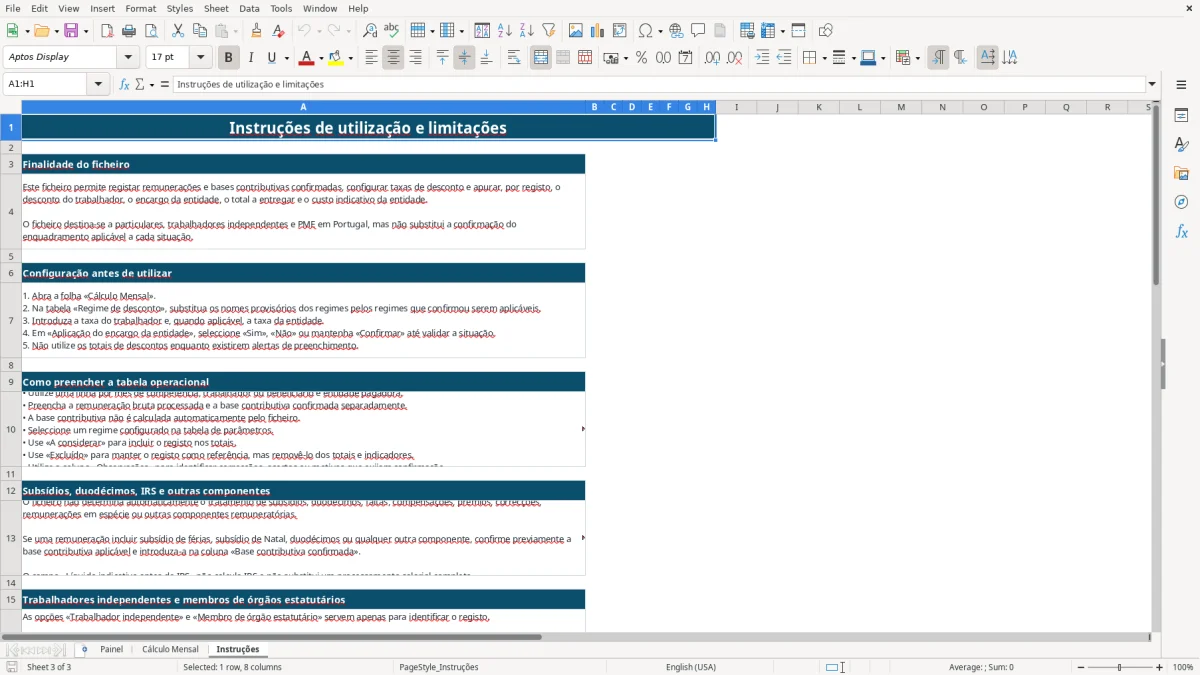Screen dimensions: 1200x675
Task: Click the 100% zoom level
Action: (1183, 667)
